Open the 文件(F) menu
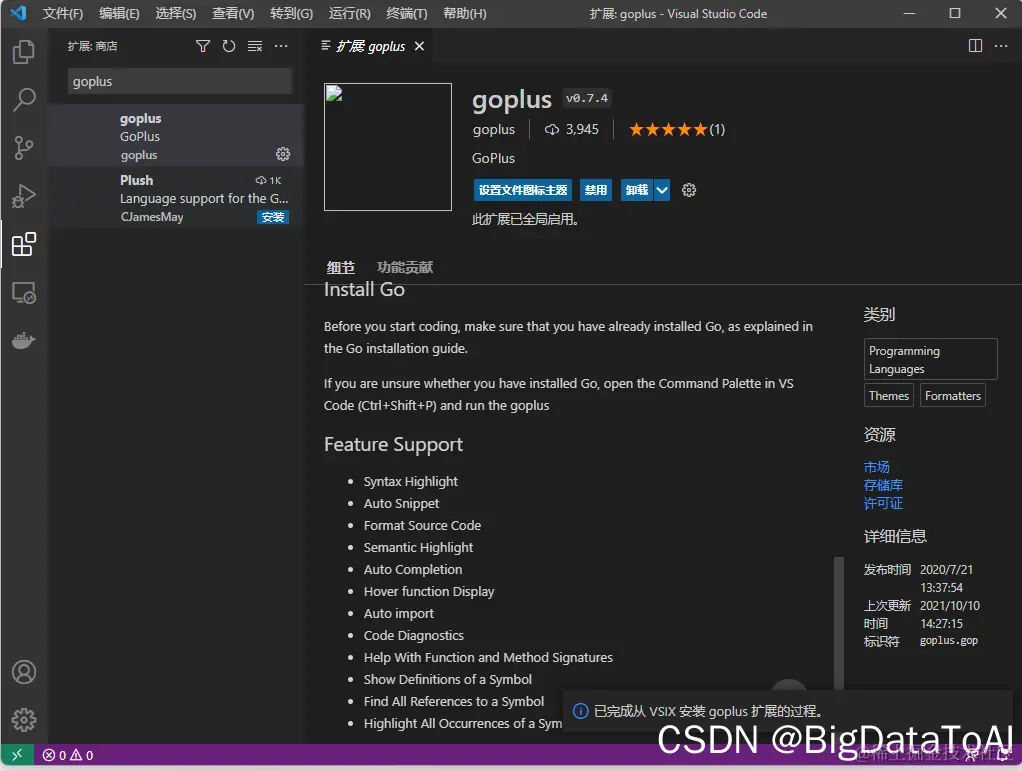The width and height of the screenshot is (1022, 771). click(63, 13)
